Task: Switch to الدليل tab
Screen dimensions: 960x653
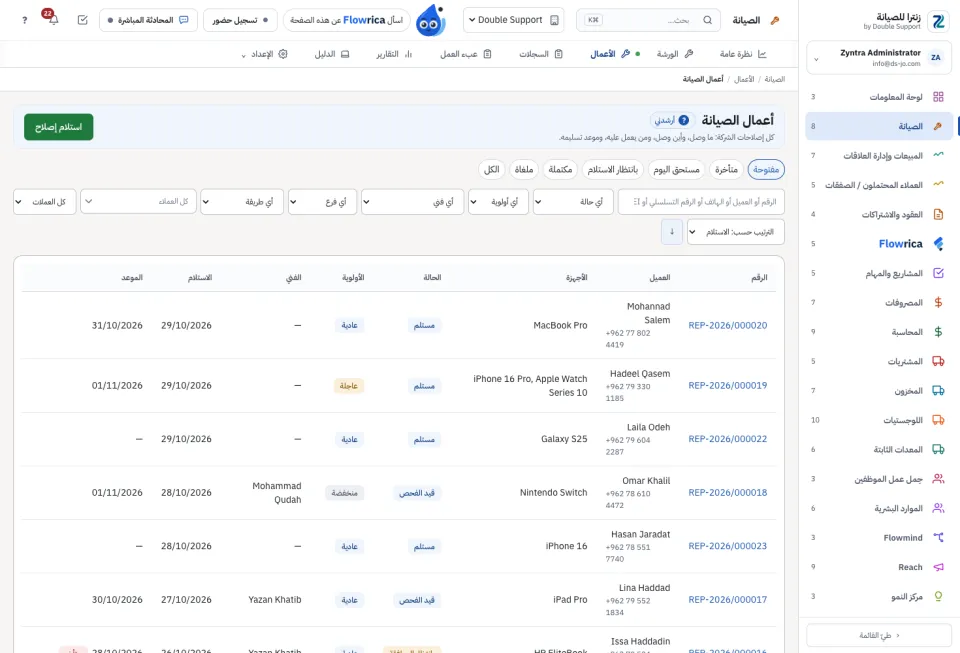Action: coord(331,54)
